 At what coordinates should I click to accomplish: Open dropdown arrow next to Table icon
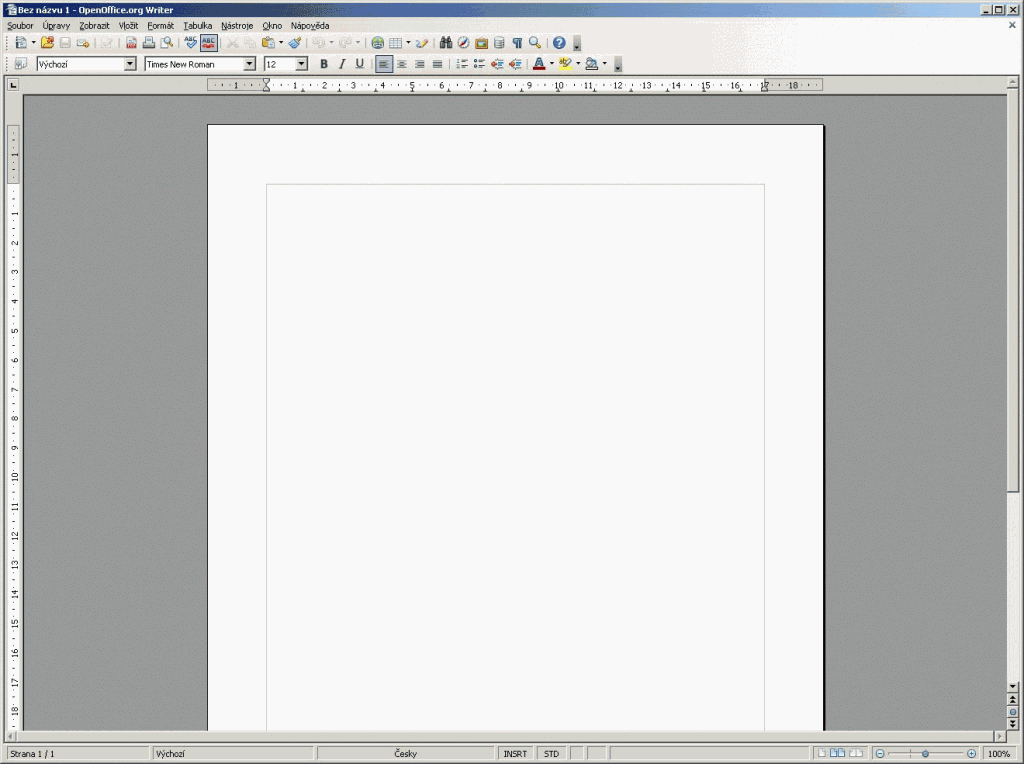point(408,43)
